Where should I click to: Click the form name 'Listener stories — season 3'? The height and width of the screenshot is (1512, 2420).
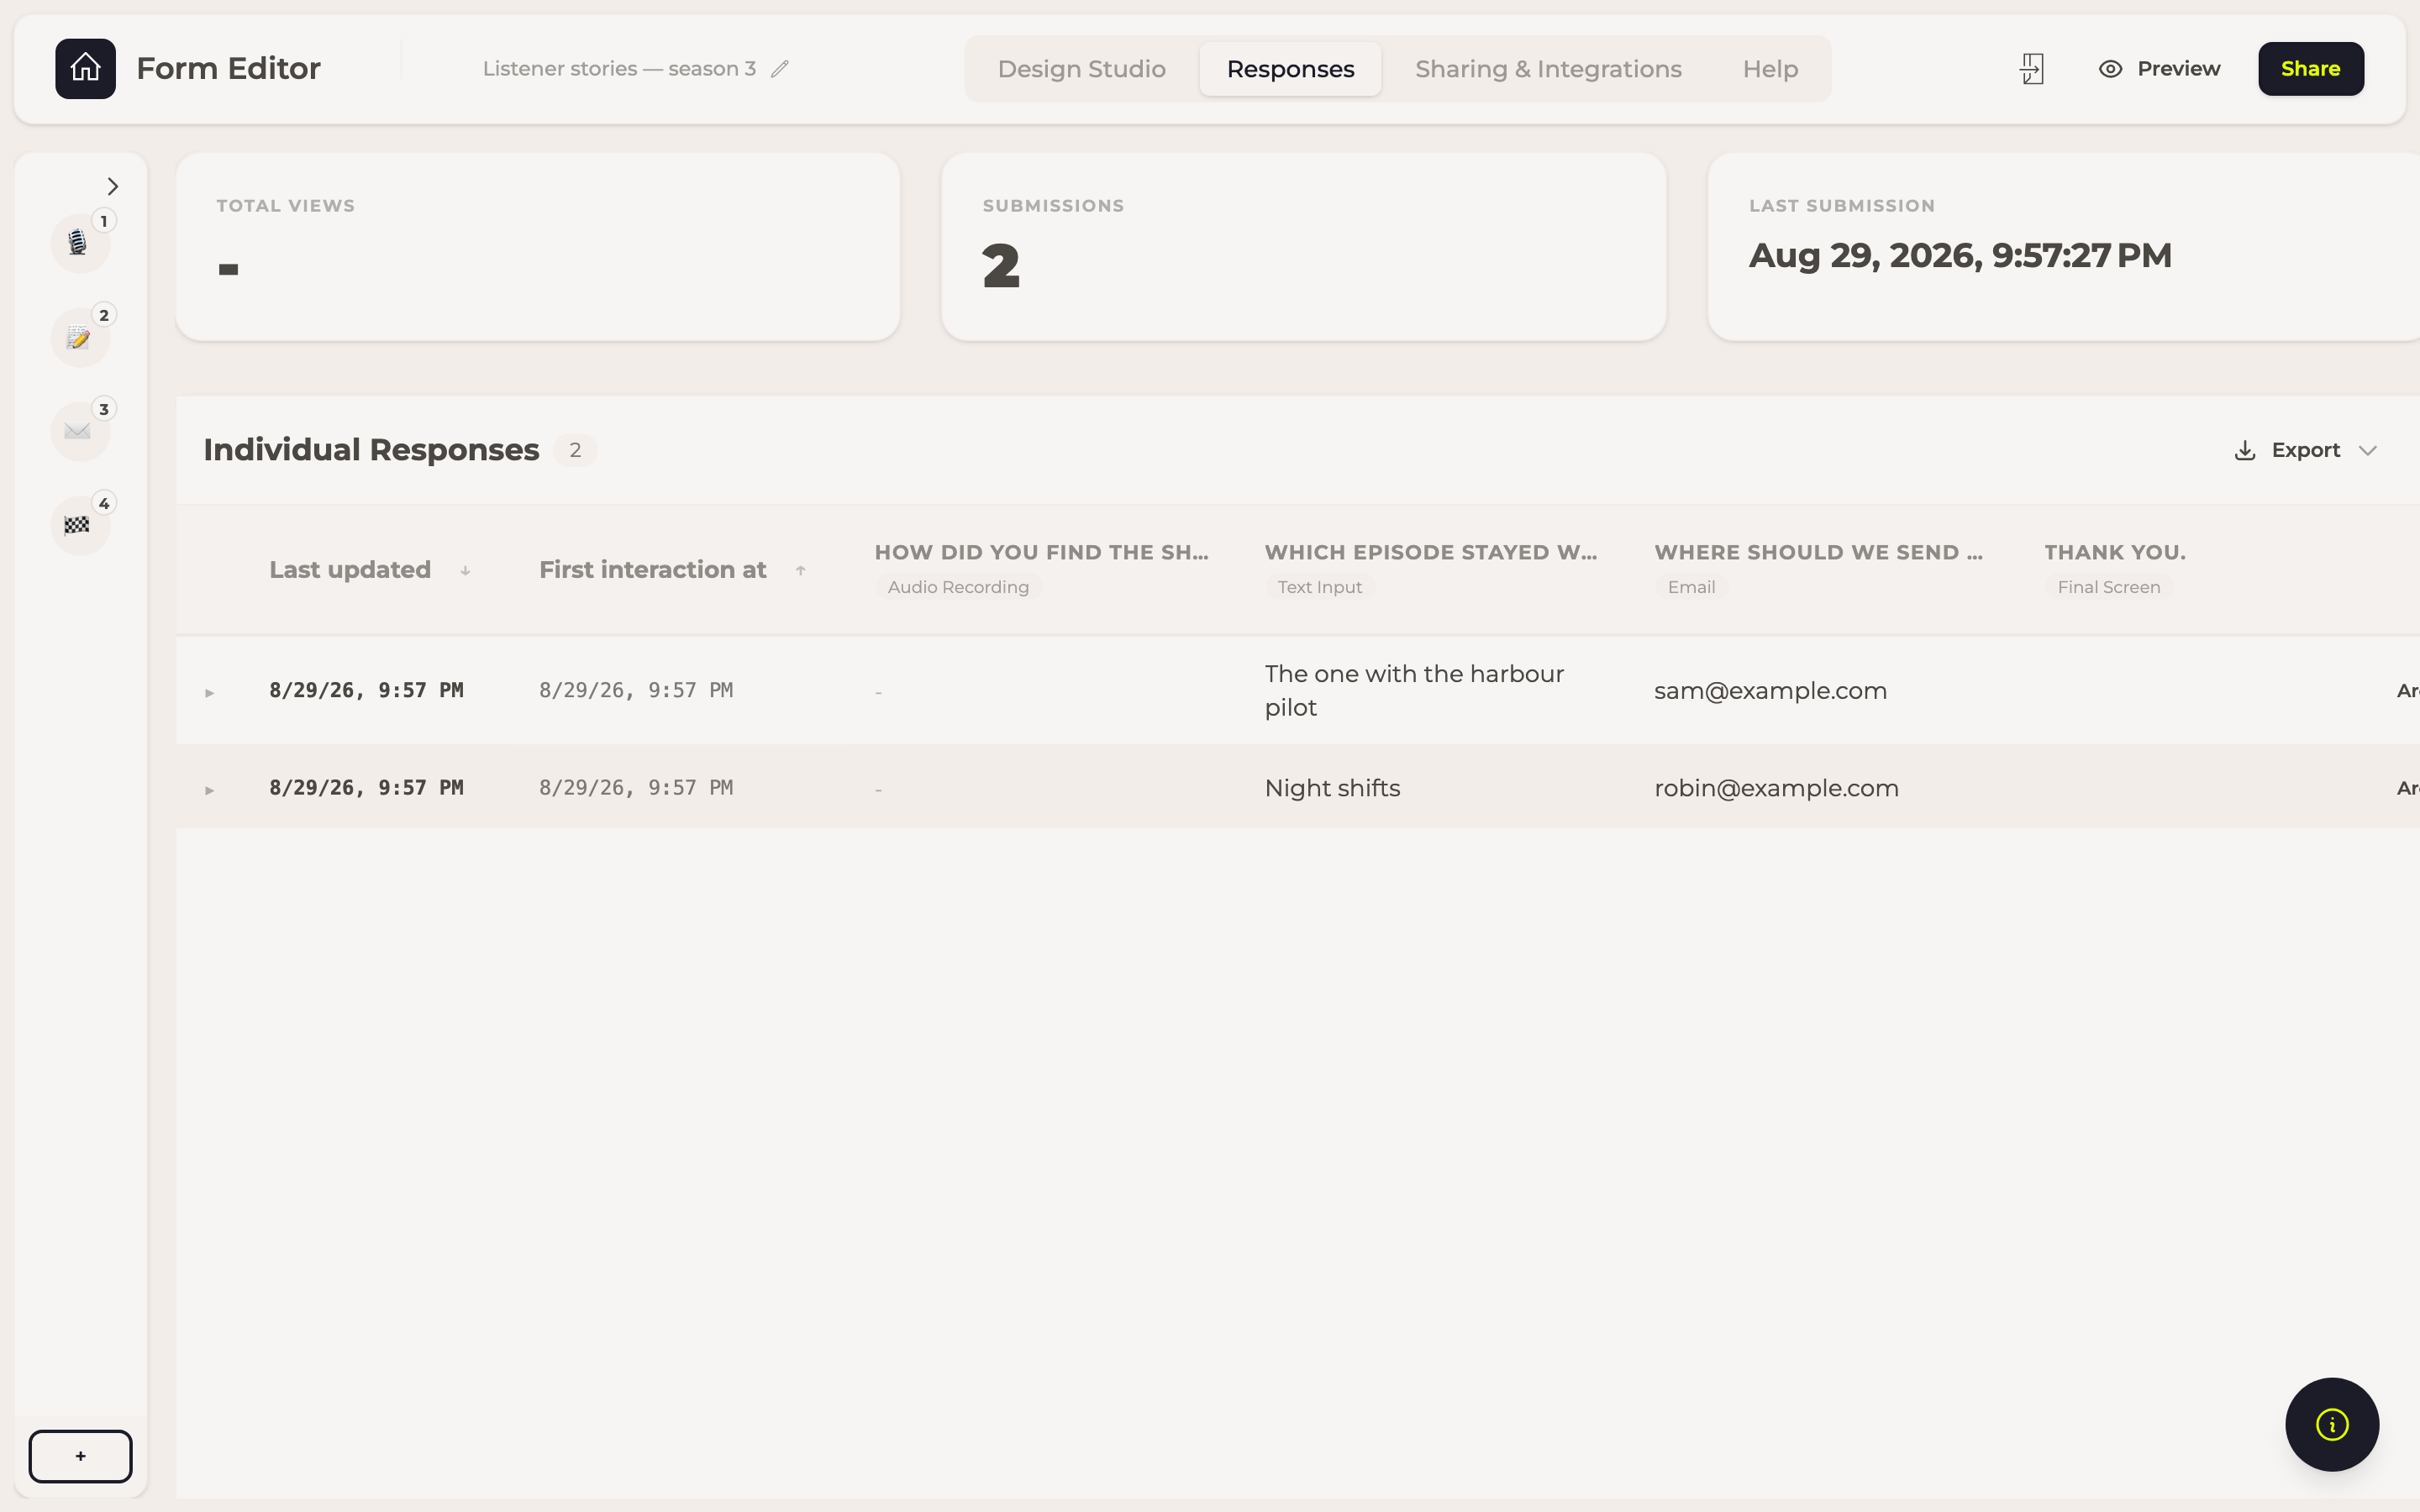click(x=619, y=69)
